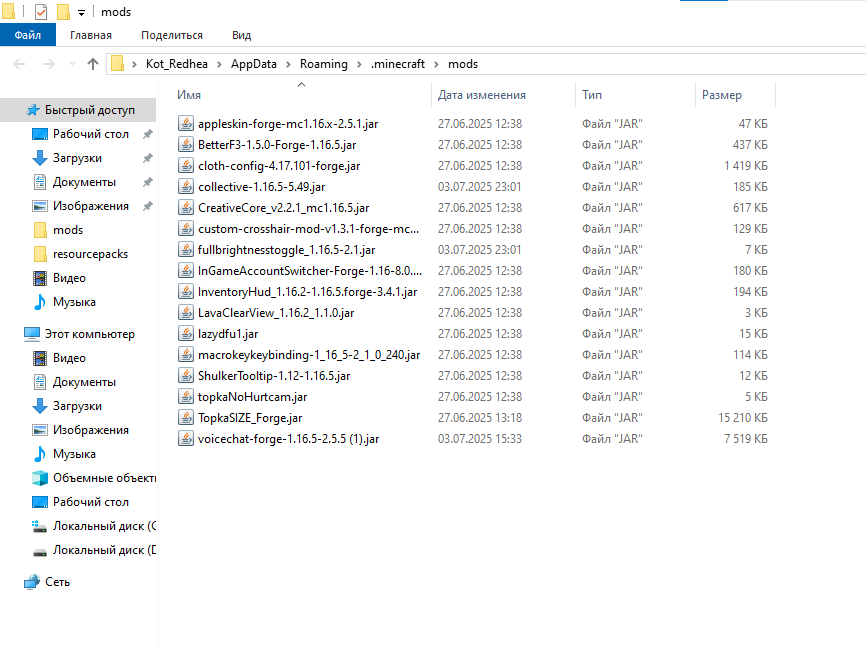
Task: Open Локальный диск (C in navigation pane
Action: [104, 526]
